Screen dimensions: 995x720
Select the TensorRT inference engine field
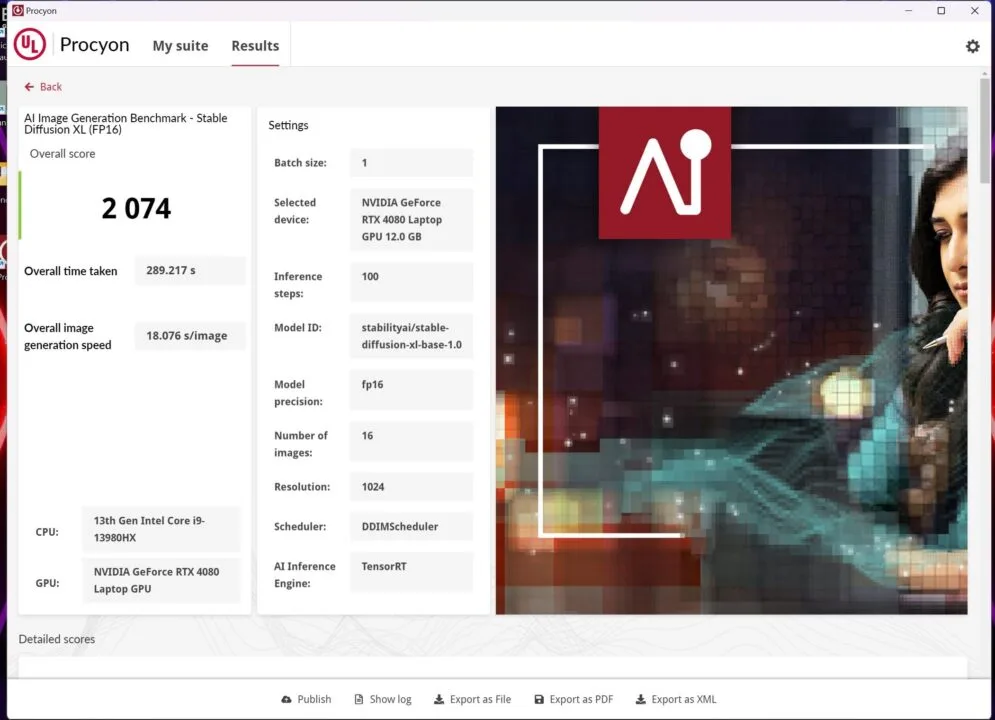point(411,572)
